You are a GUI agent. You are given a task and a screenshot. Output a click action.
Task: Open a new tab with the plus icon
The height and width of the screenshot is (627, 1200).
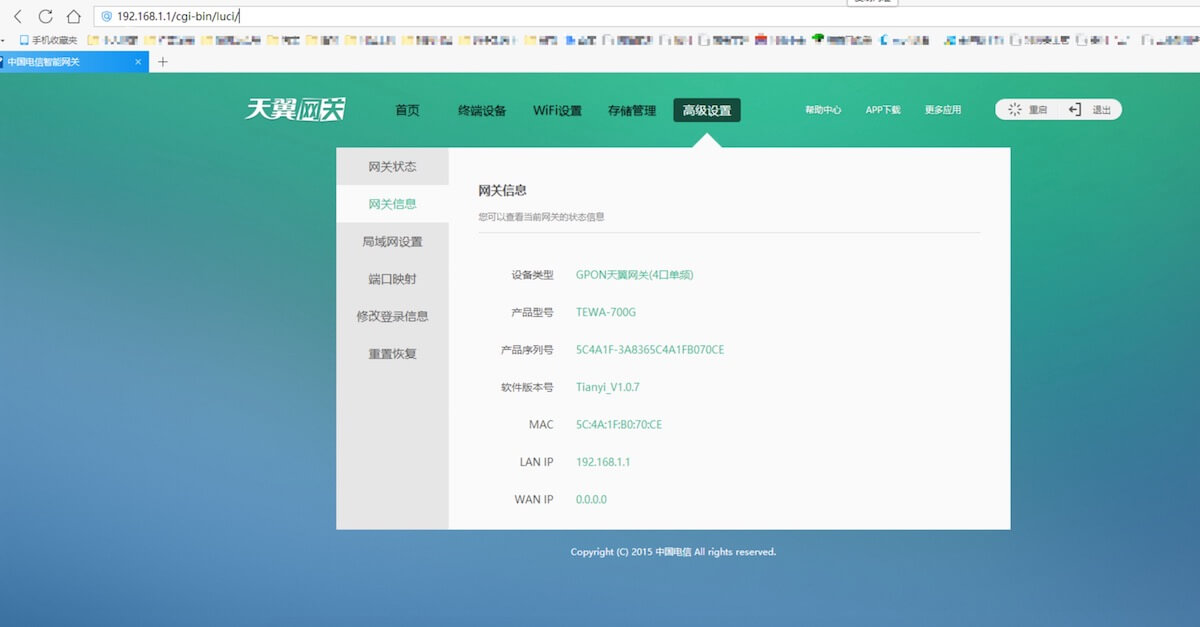163,60
